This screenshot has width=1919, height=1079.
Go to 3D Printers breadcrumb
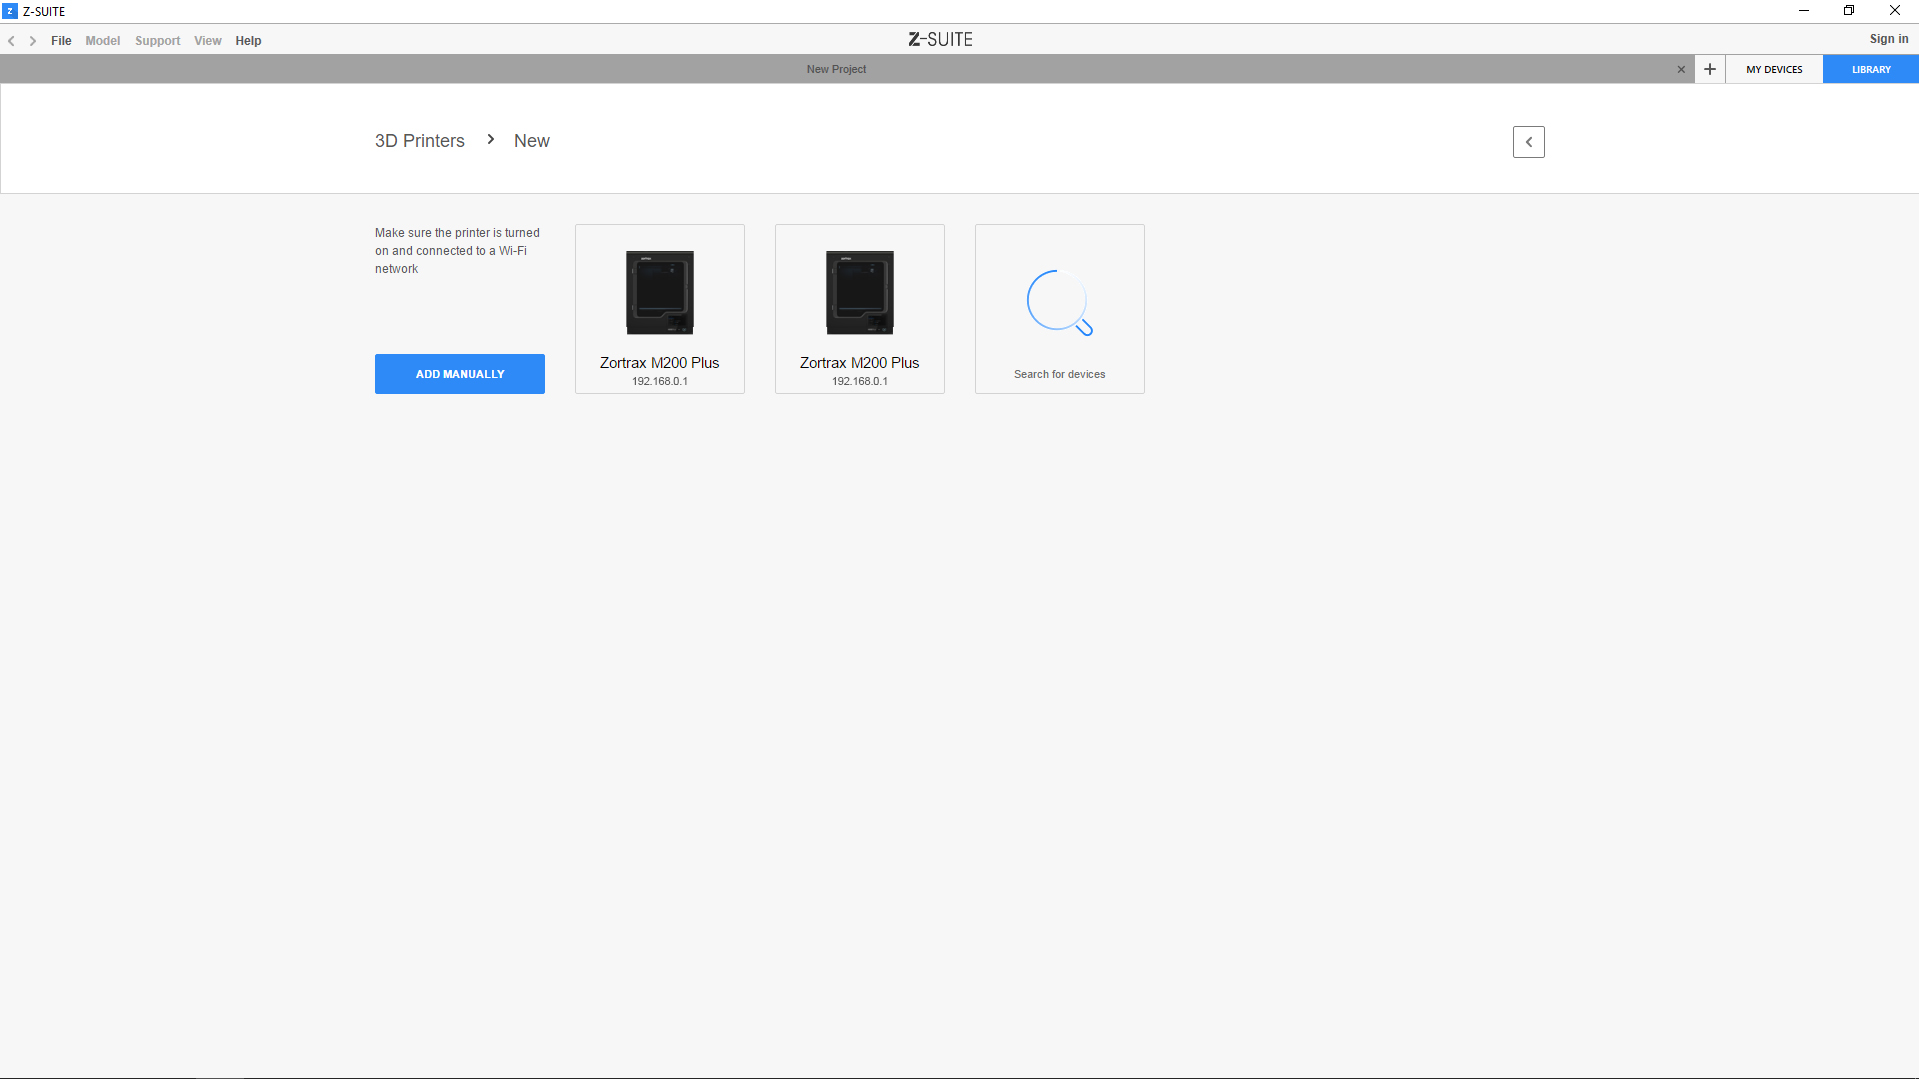[x=419, y=141]
